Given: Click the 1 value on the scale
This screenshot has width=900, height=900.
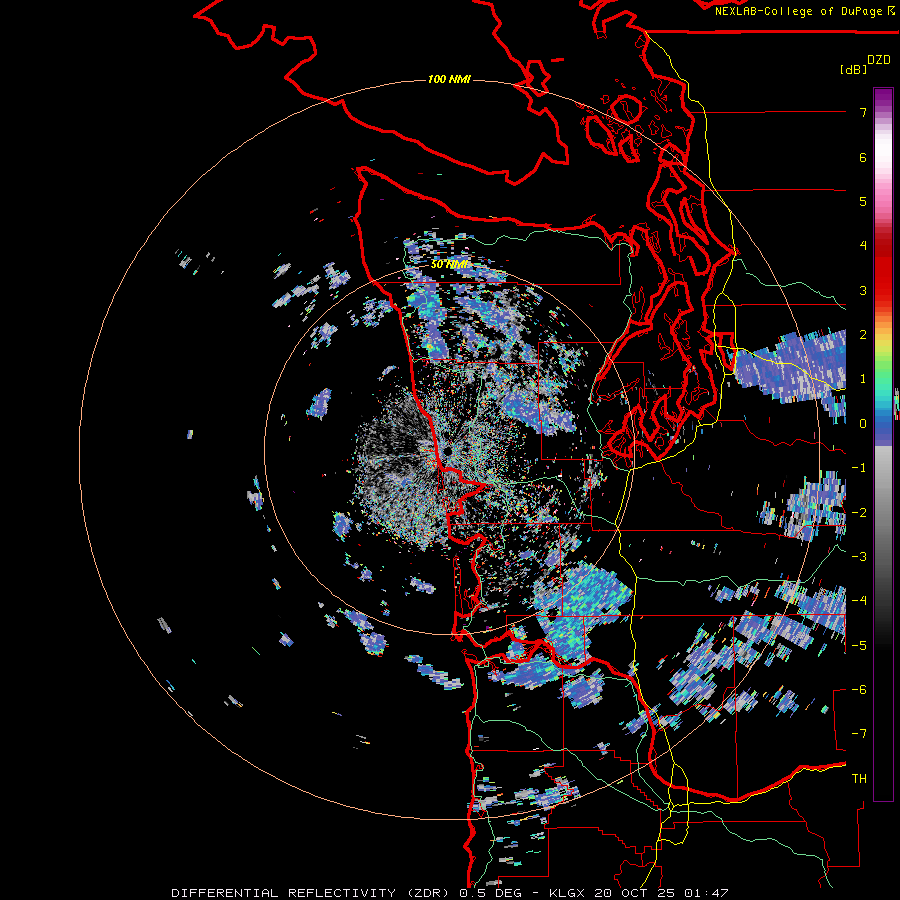Looking at the screenshot, I should (863, 379).
